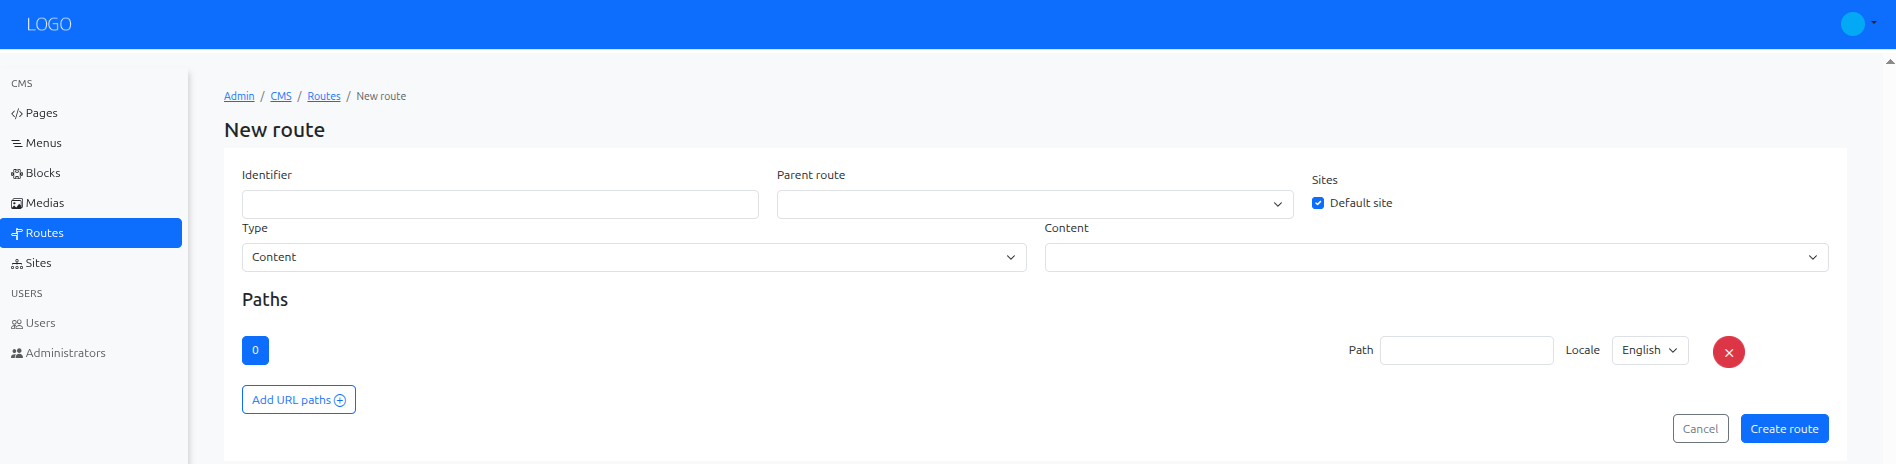Open Pages in the sidebar
Screen dimensions: 1896x464
coord(91,113)
